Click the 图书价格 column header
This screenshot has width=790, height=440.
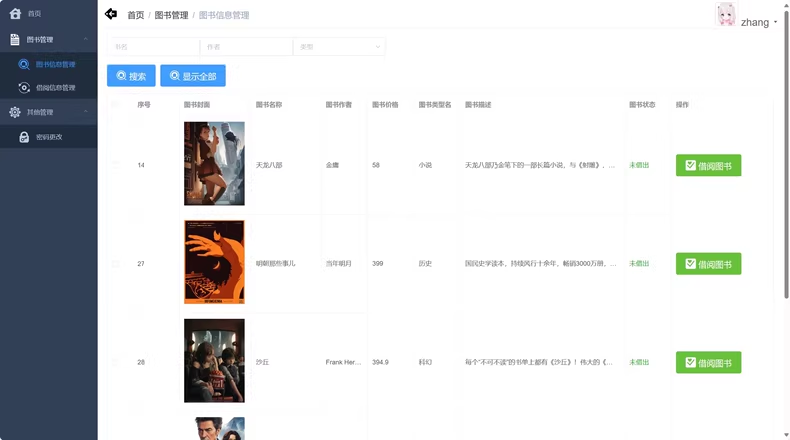385,105
